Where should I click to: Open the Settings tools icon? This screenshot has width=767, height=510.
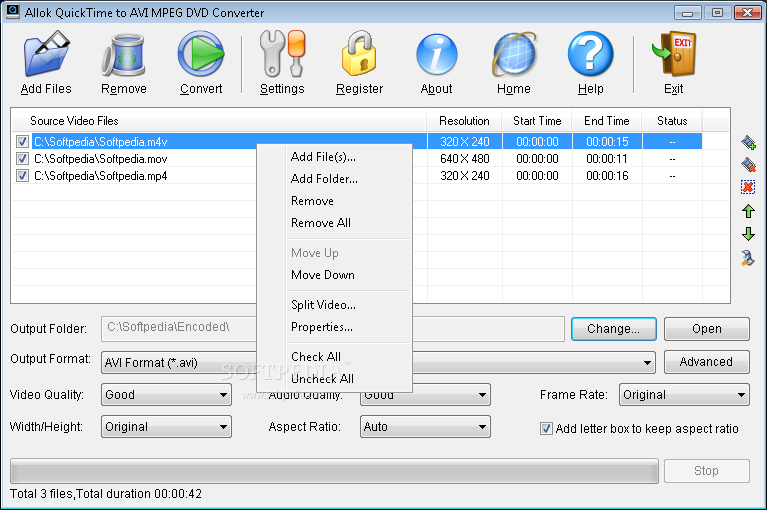click(282, 54)
